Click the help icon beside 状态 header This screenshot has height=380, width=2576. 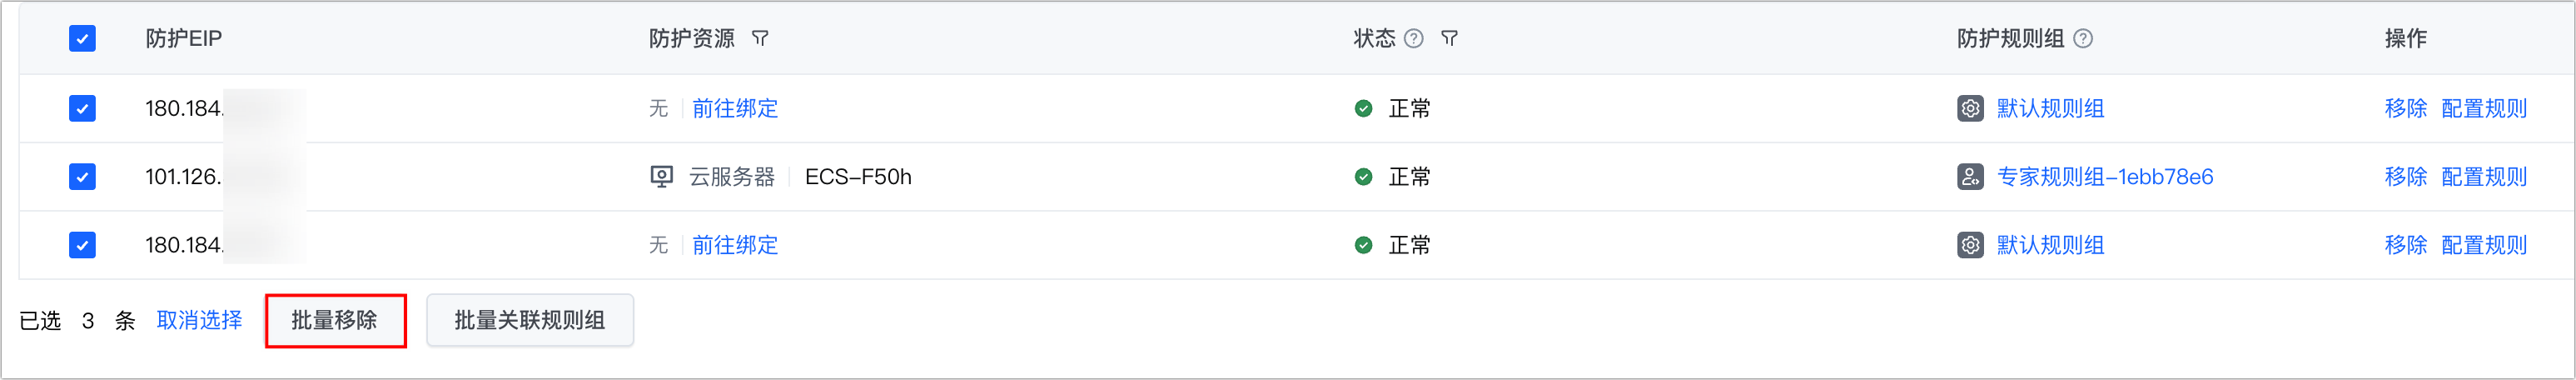click(x=1414, y=39)
